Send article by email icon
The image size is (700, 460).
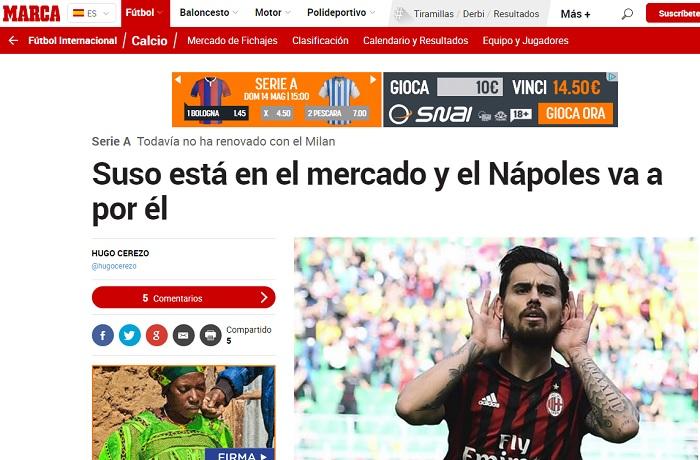183,335
